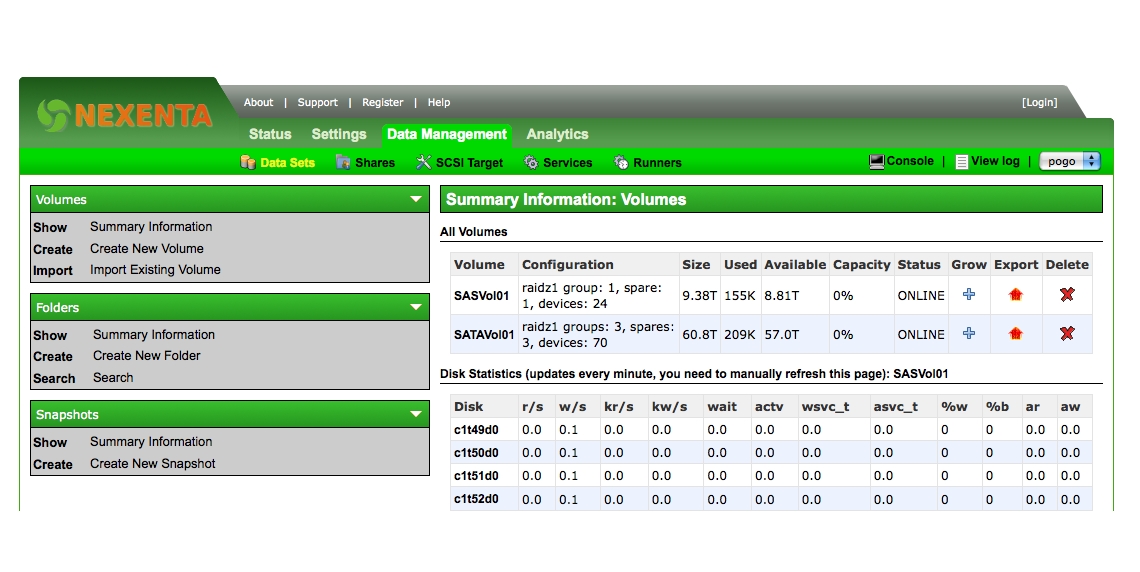This screenshot has width=1140, height=572.
Task: Click the 155K used value
Action: coord(739,296)
